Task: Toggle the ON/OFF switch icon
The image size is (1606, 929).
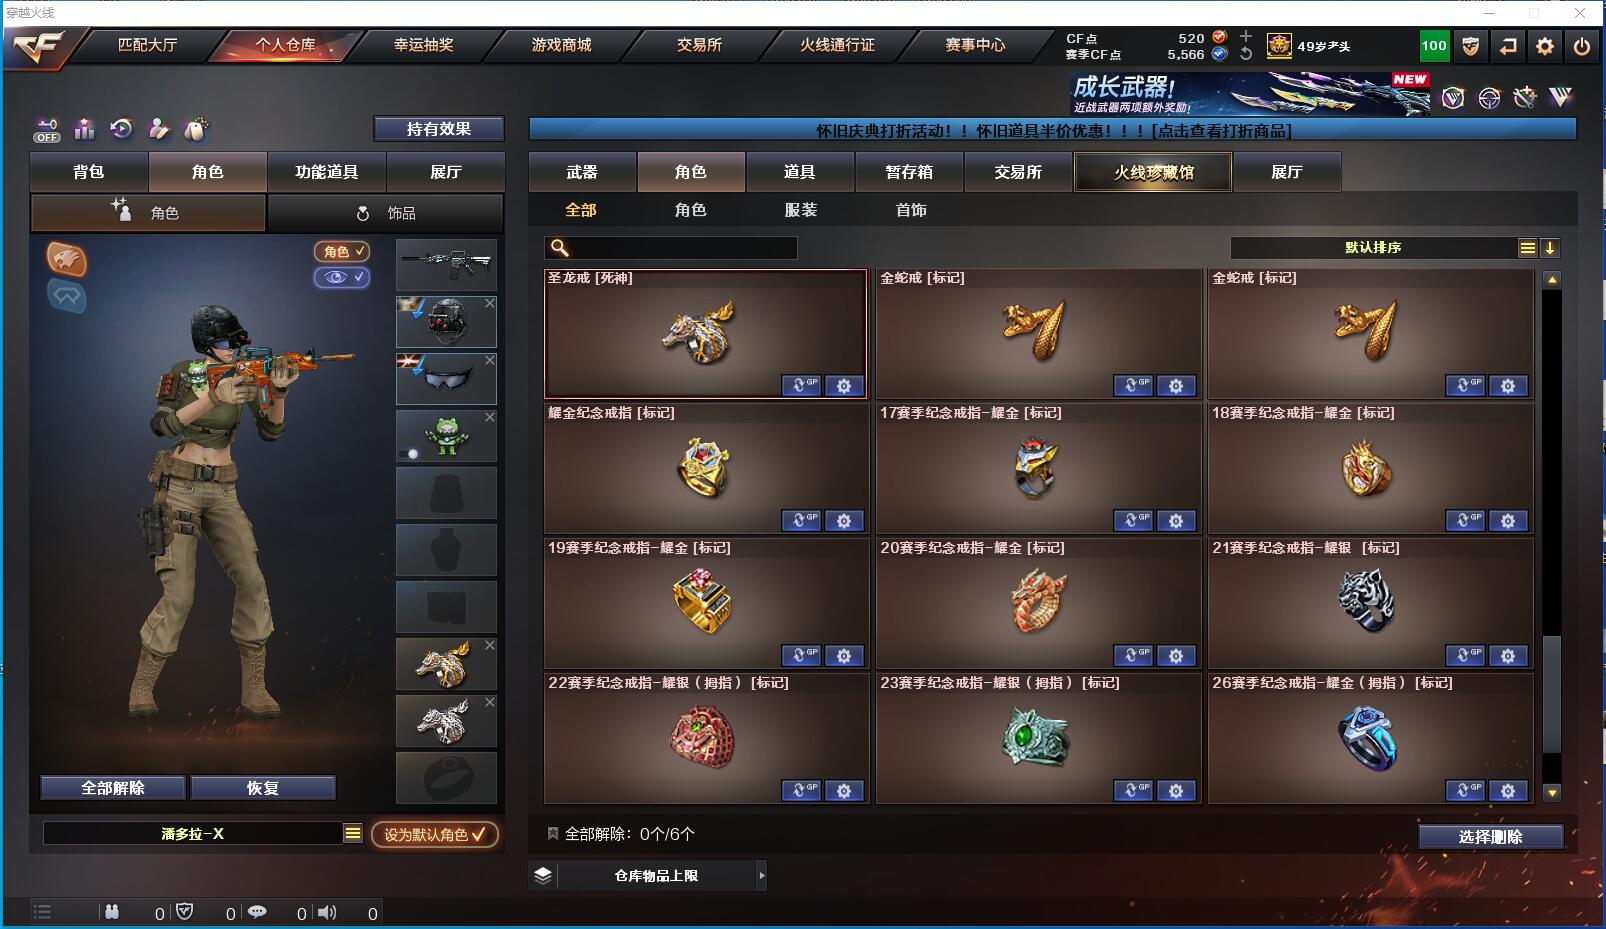Action: click(x=47, y=130)
